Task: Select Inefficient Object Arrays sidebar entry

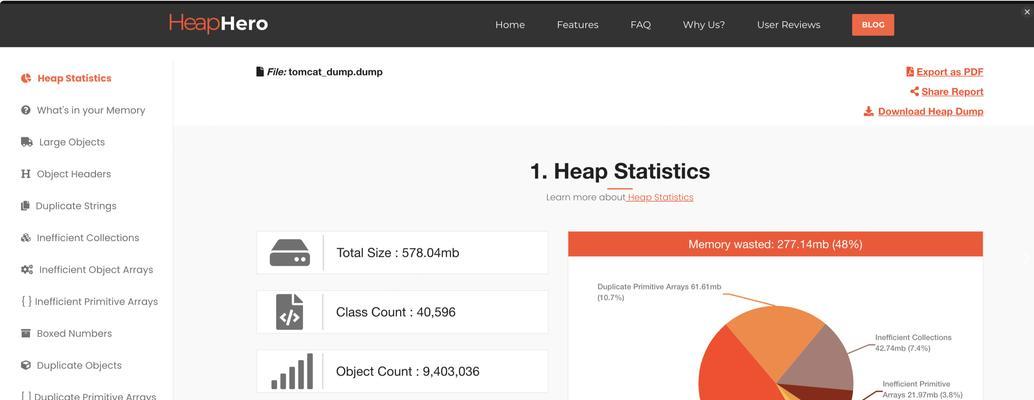Action: [x=96, y=270]
